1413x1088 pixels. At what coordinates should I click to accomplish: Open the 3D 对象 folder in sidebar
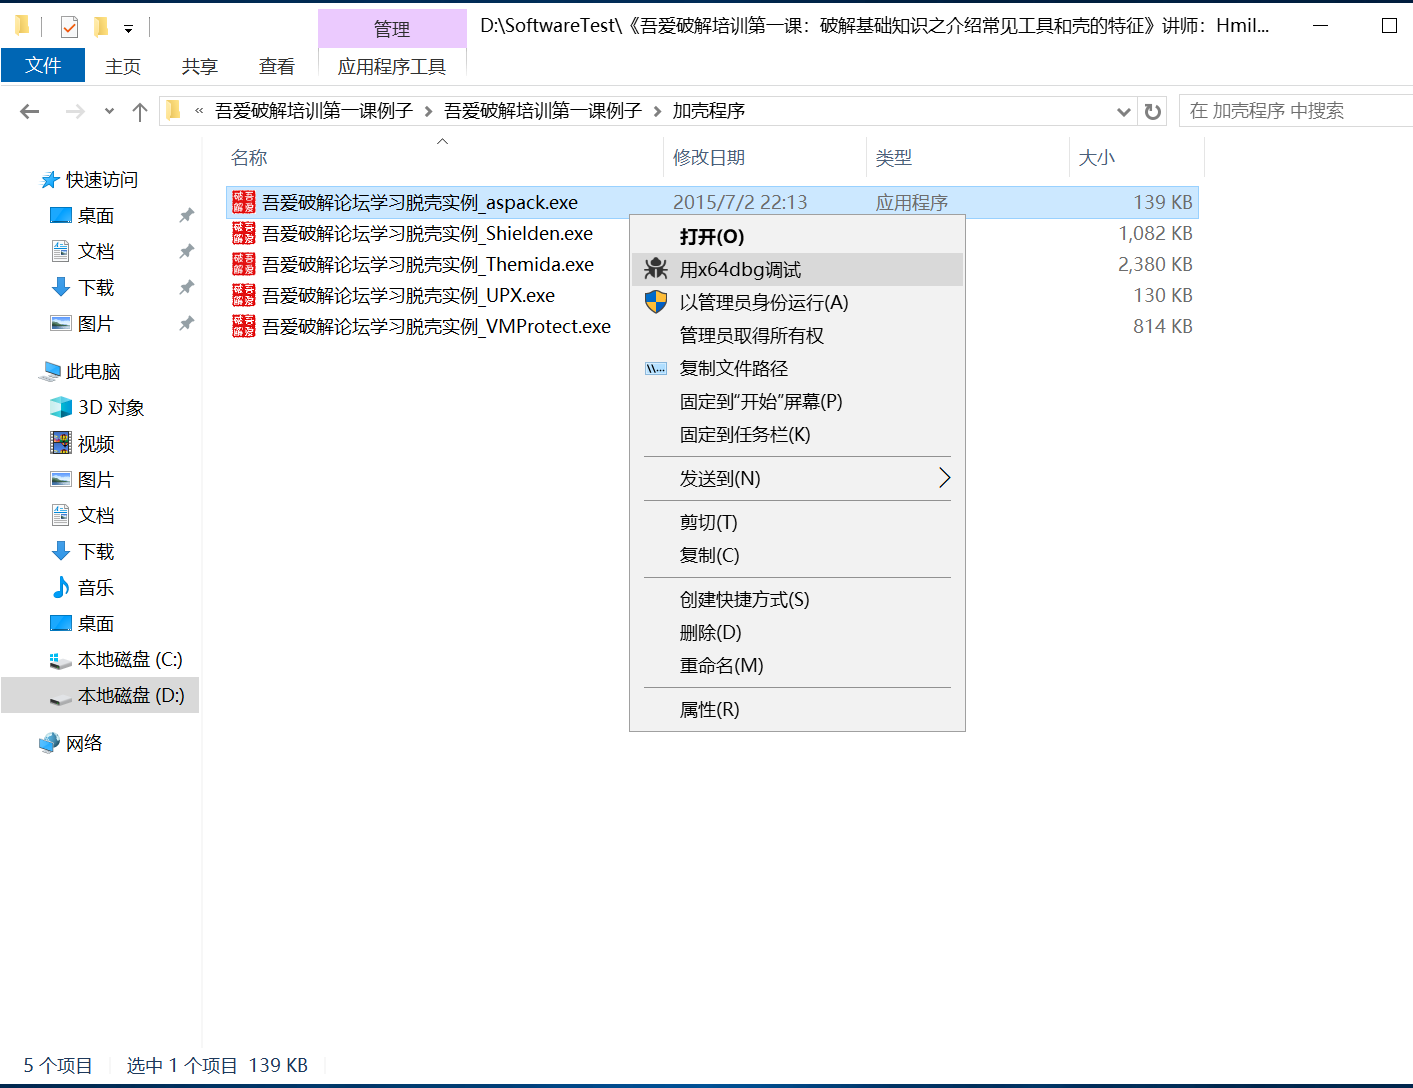(111, 407)
